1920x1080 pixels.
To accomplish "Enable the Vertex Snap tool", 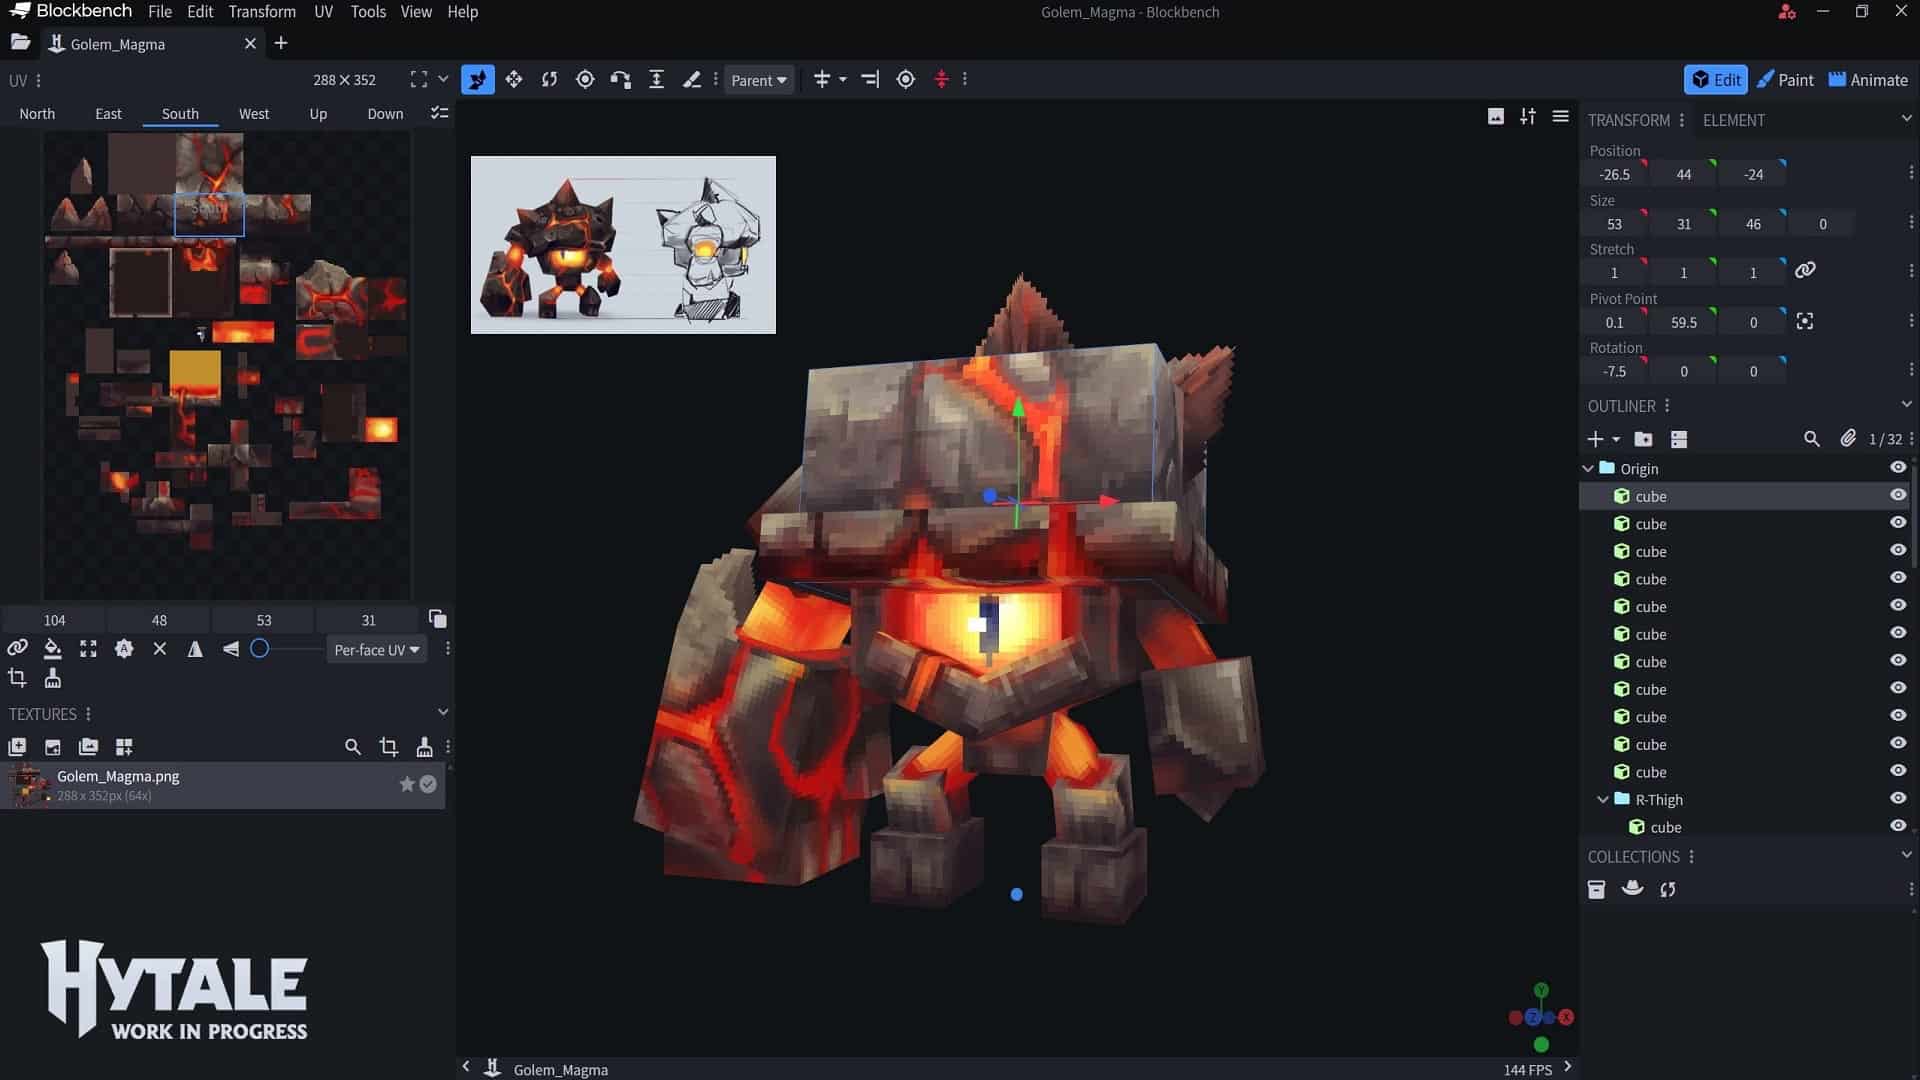I will pos(621,79).
